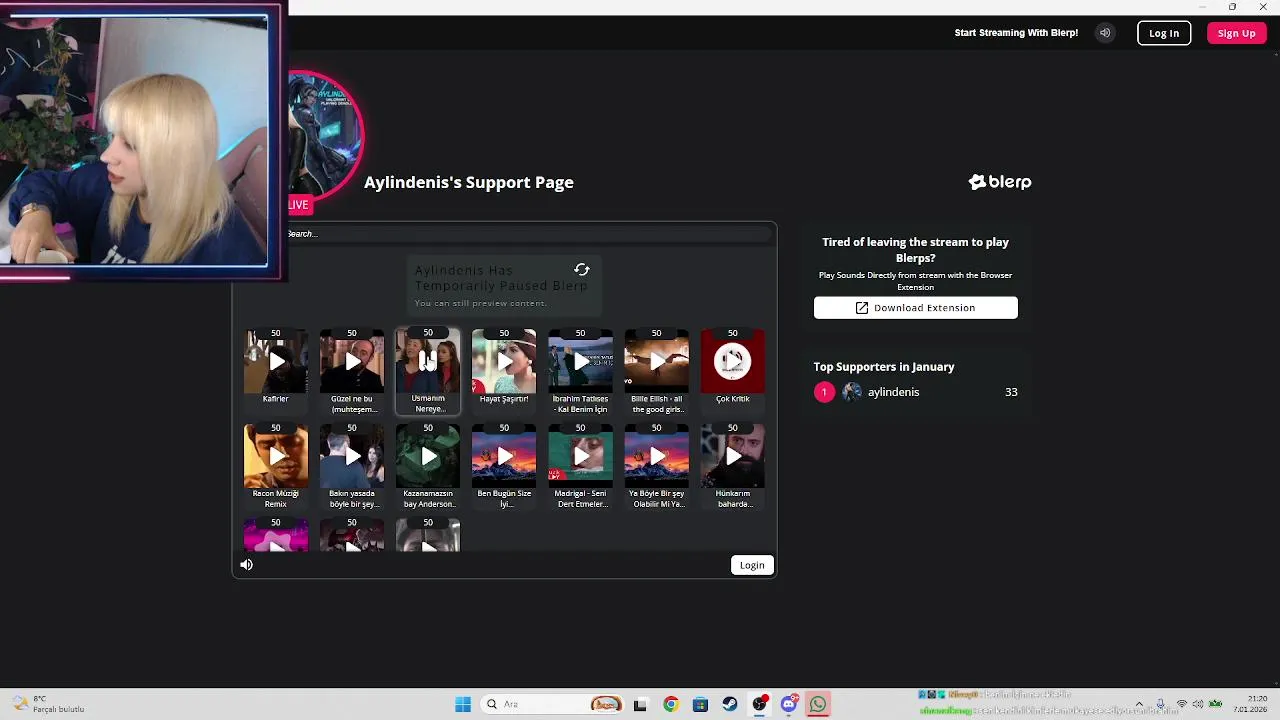The height and width of the screenshot is (720, 1280).
Task: Play Kazanamazsın bay Anderson clip
Action: coord(428,456)
